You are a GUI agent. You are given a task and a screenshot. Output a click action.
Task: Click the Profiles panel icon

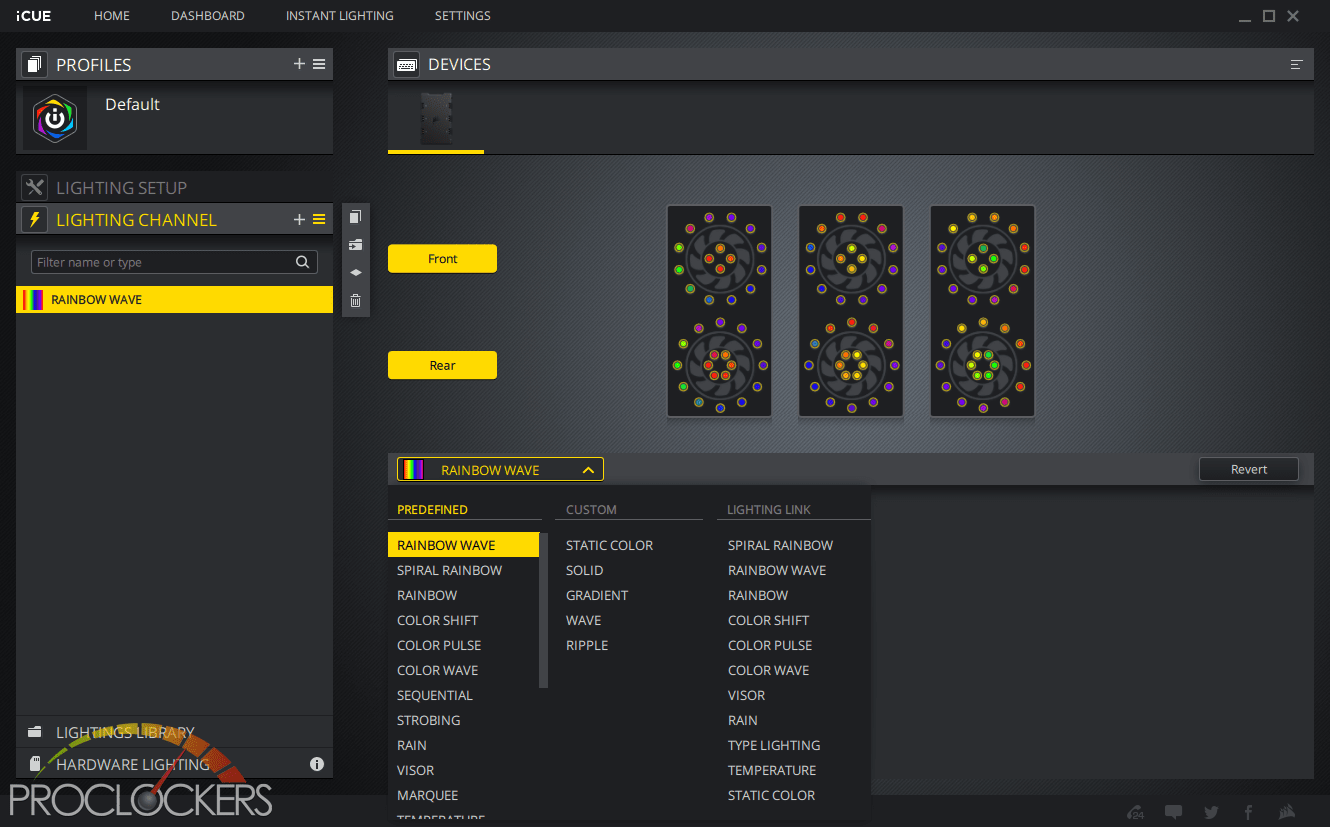(35, 65)
